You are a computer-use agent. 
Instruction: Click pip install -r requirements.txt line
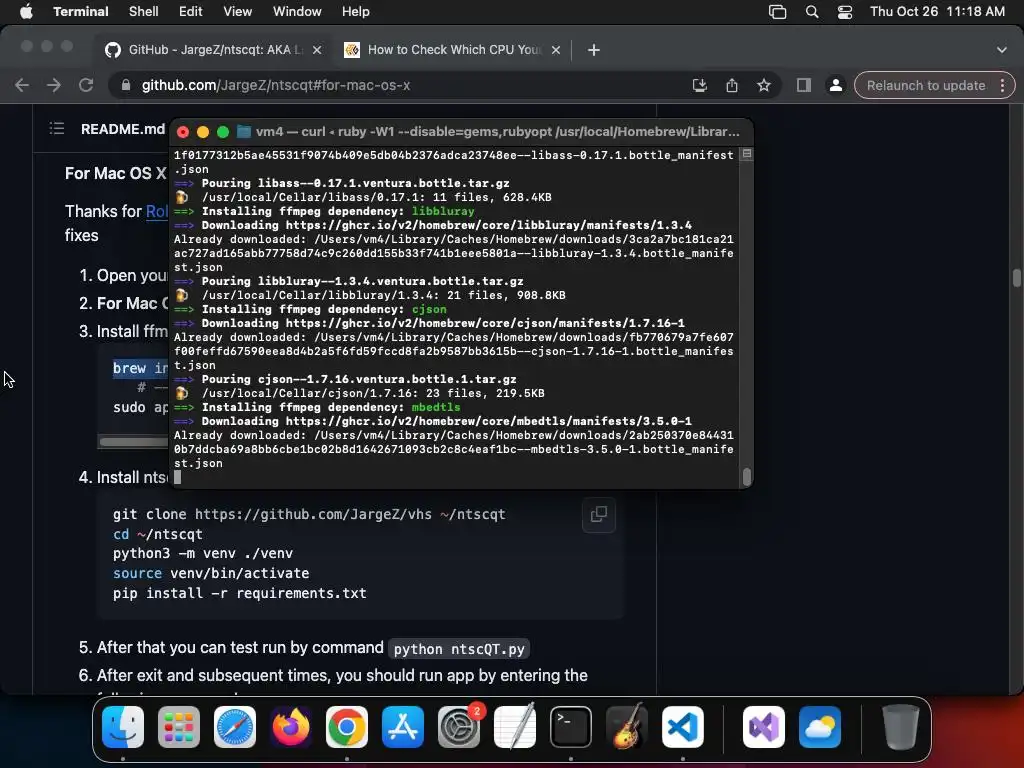point(240,593)
